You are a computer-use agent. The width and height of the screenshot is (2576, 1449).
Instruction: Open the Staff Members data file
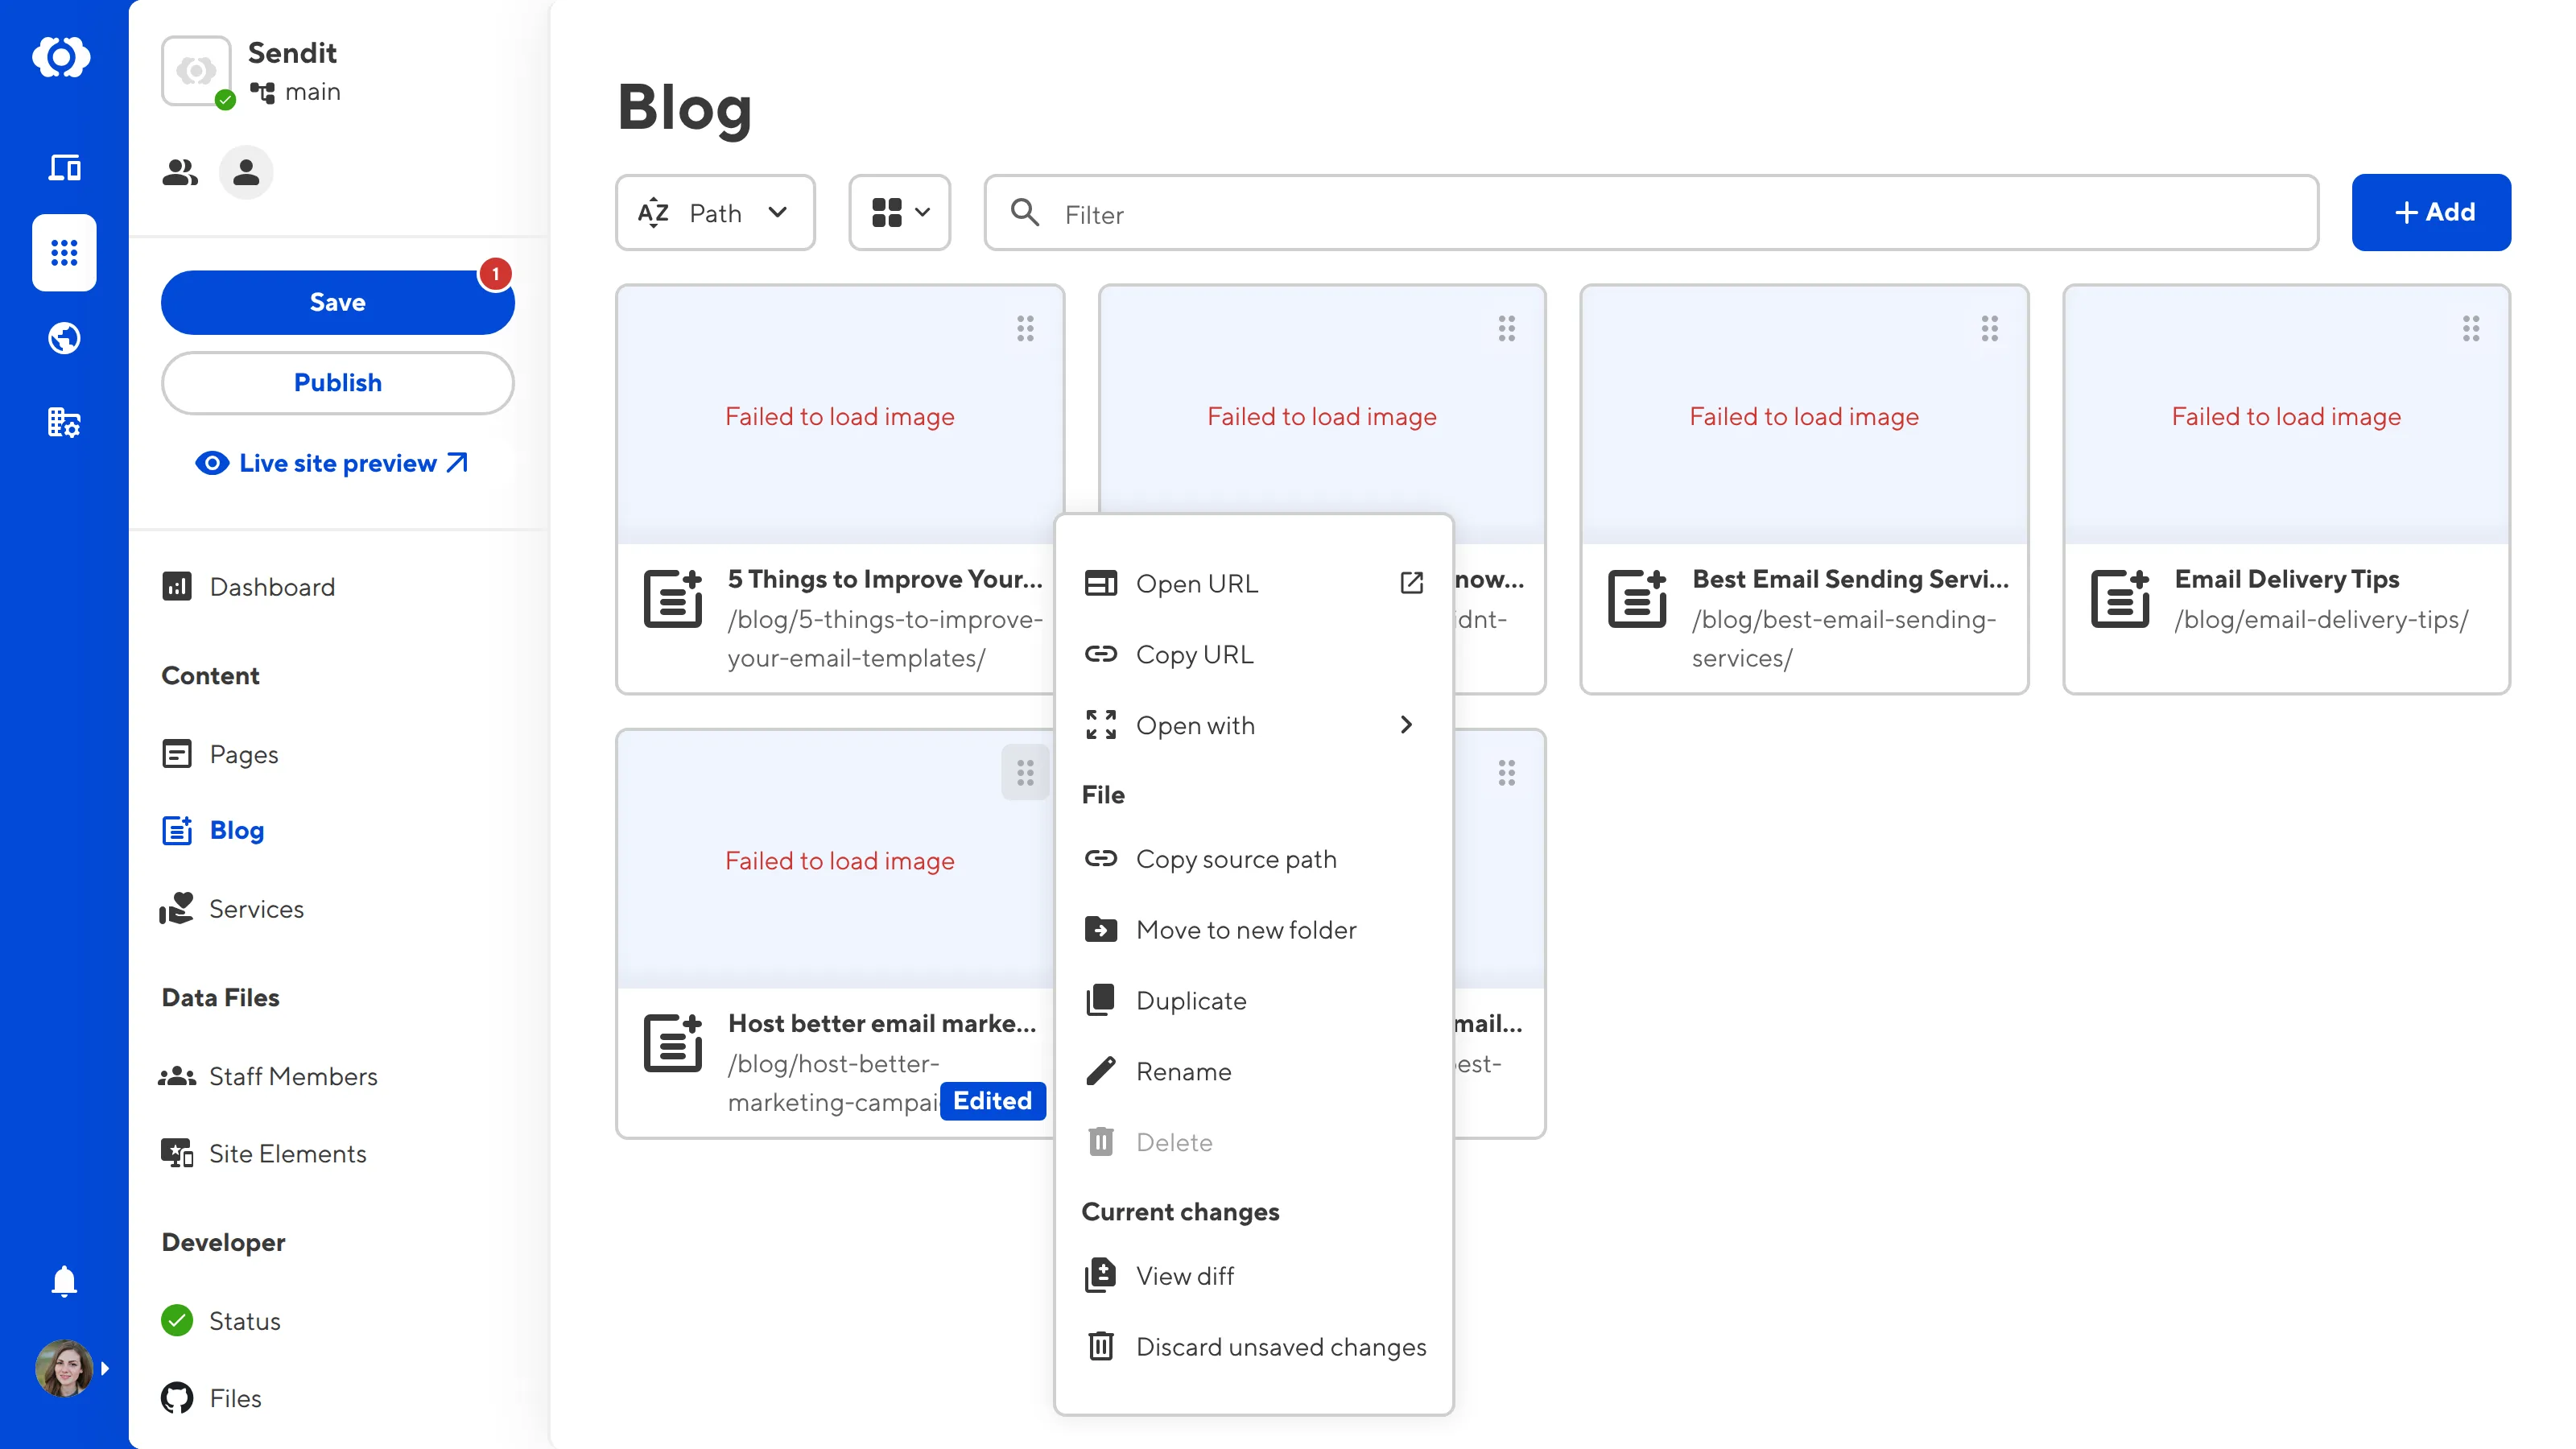tap(292, 1076)
